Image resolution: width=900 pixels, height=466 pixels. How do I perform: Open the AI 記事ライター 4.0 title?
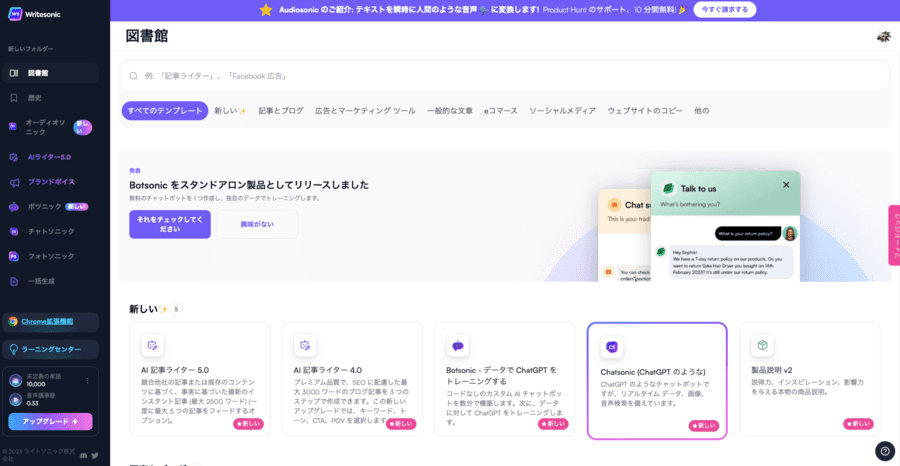[328, 370]
